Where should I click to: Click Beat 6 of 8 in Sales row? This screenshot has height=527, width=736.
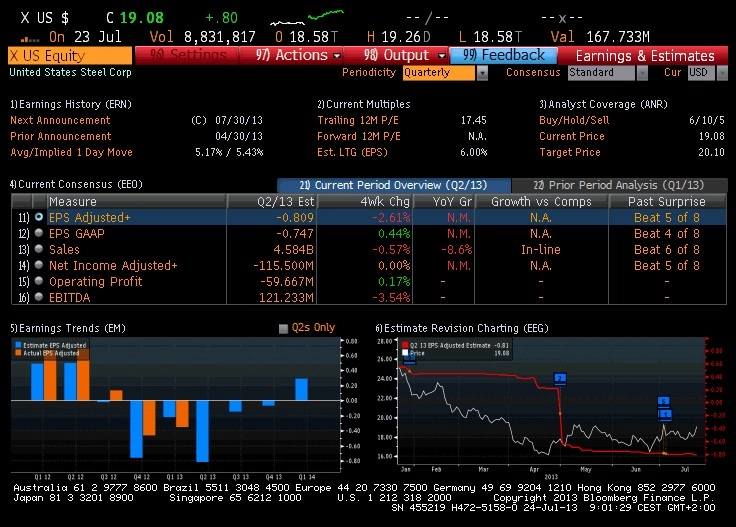[x=667, y=250]
